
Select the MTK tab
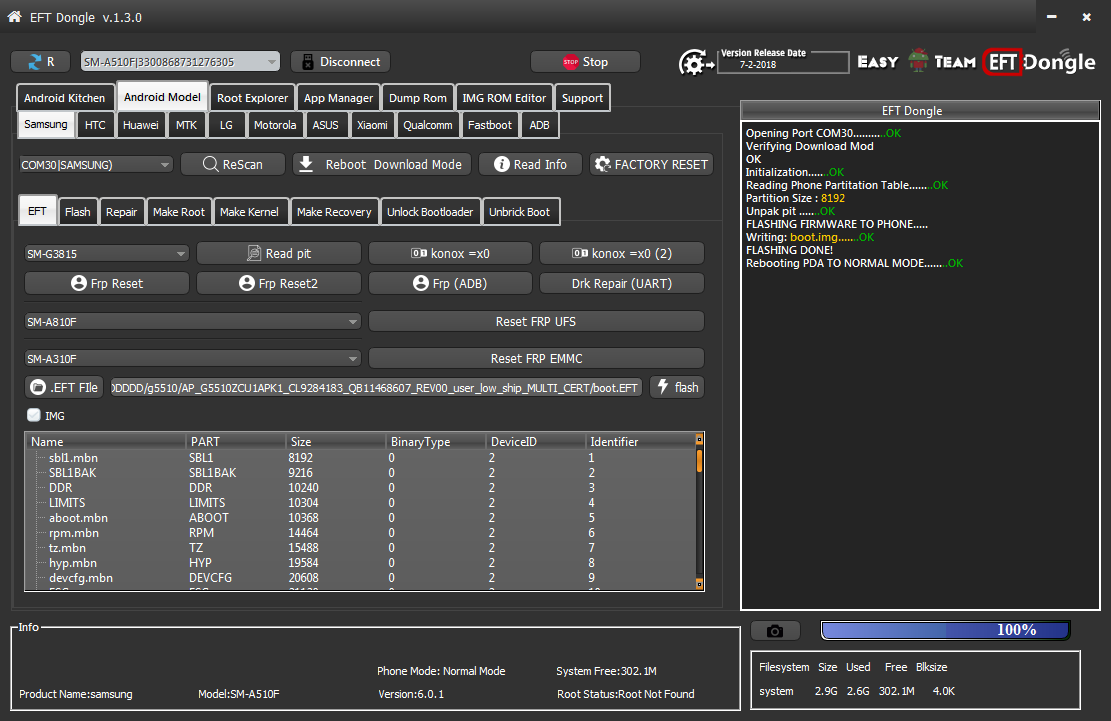click(x=186, y=125)
